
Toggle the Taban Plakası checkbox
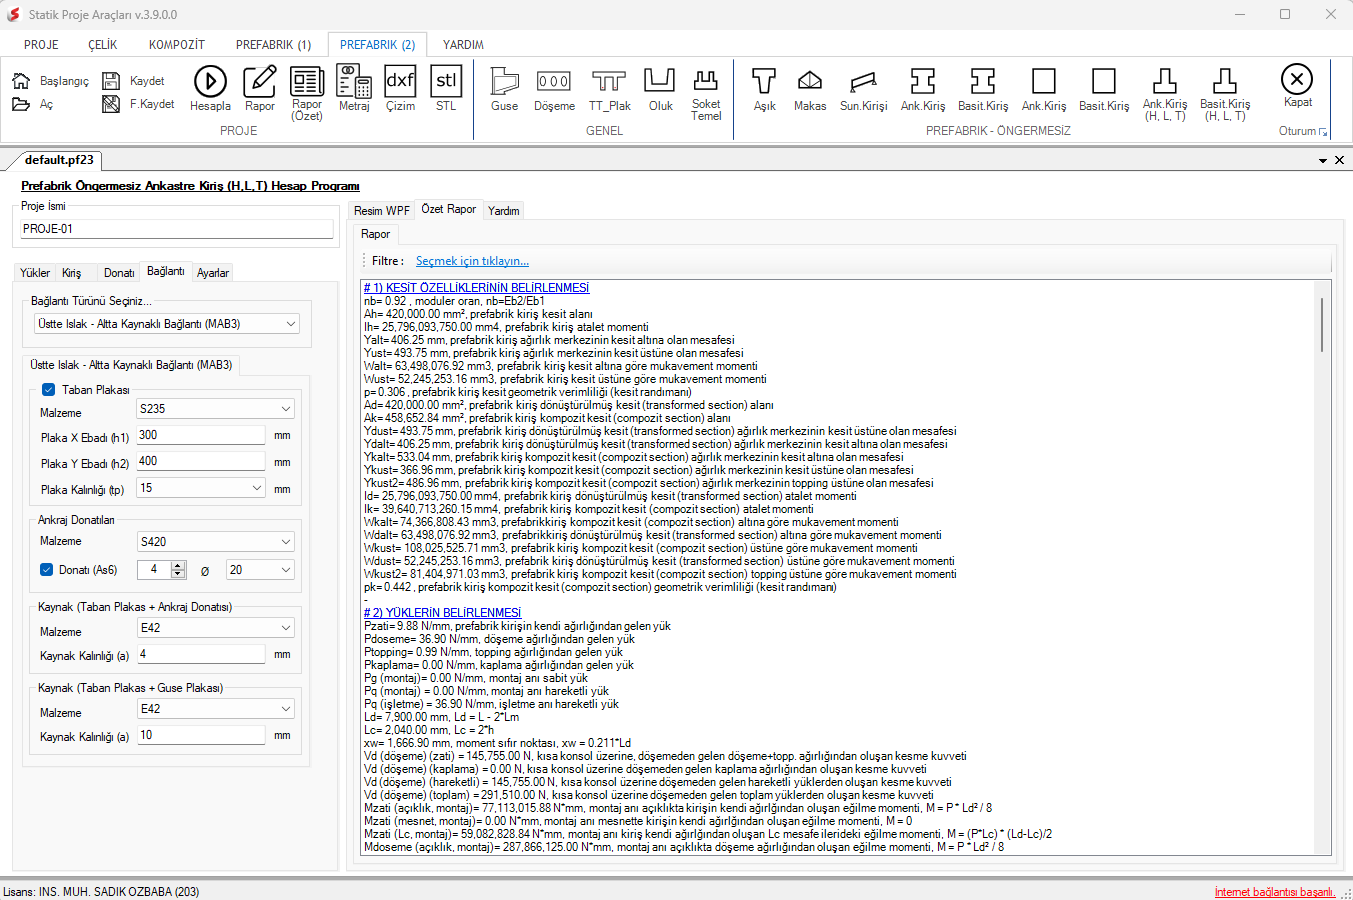48,390
